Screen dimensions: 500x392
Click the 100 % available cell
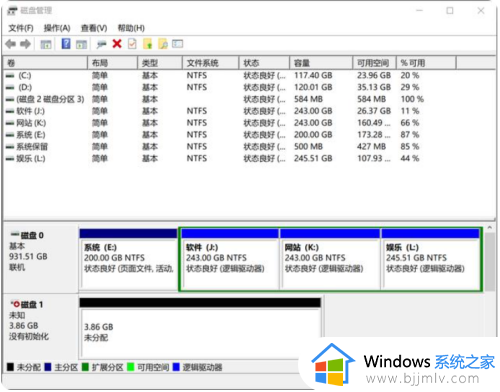412,99
